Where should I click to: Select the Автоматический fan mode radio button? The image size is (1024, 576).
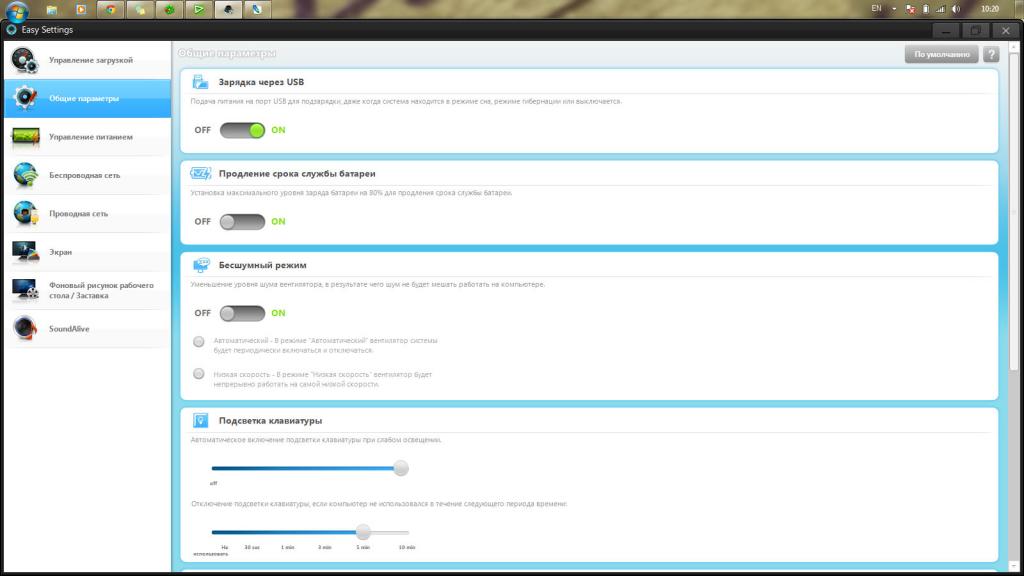199,342
